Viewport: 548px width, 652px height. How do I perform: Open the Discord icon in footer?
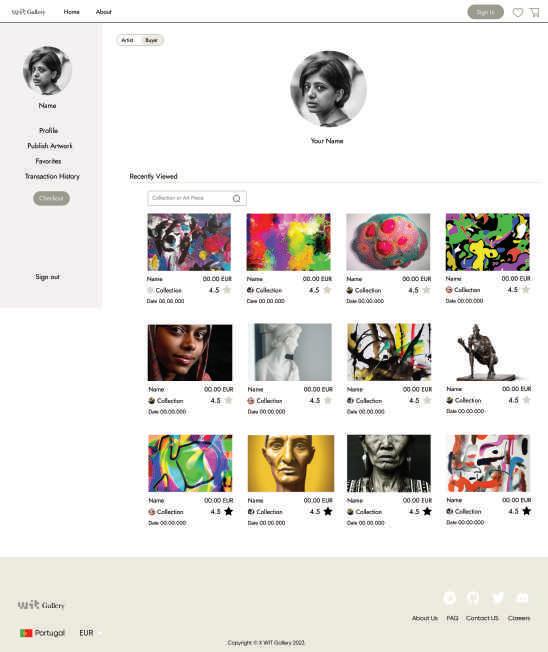pos(522,598)
